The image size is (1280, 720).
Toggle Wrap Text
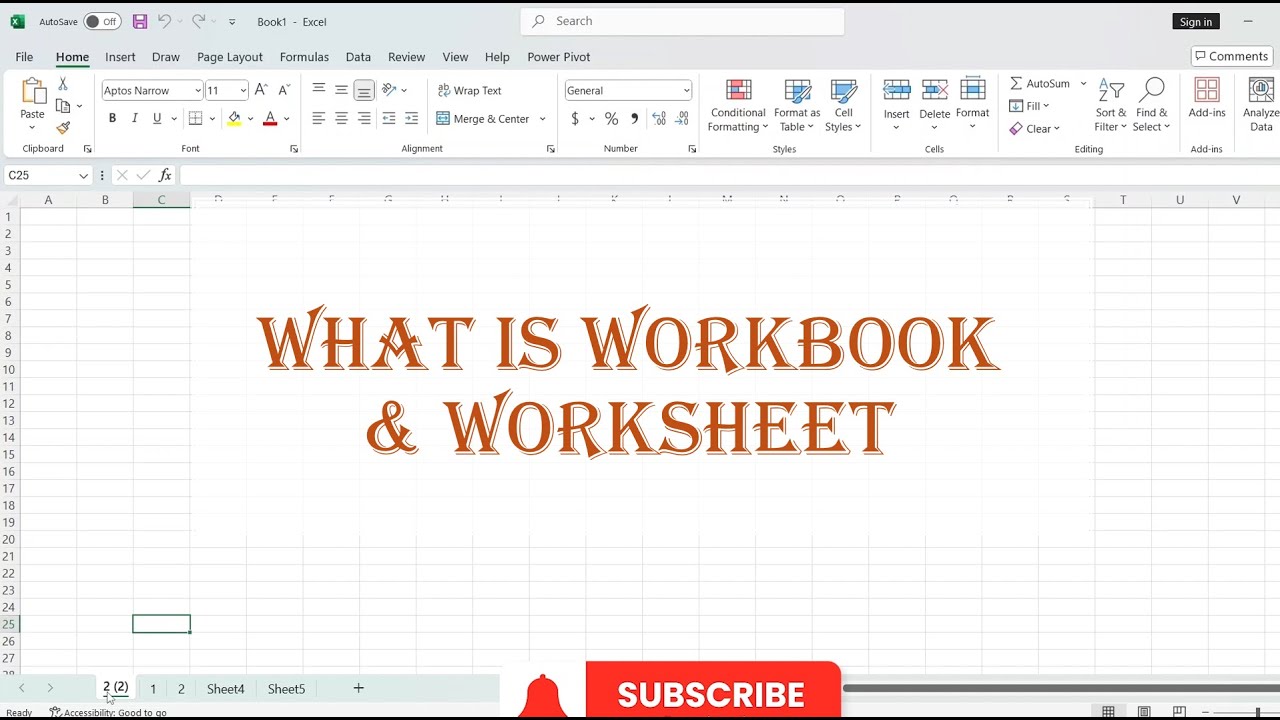[x=469, y=90]
